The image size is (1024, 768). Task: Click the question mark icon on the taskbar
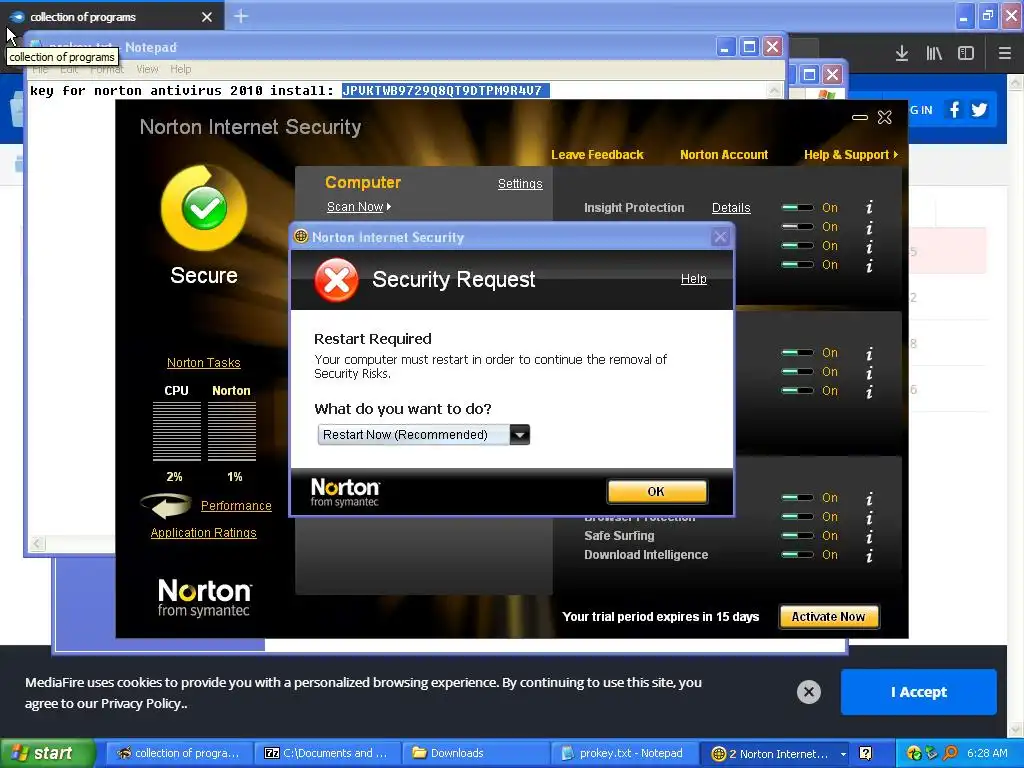[x=865, y=754]
